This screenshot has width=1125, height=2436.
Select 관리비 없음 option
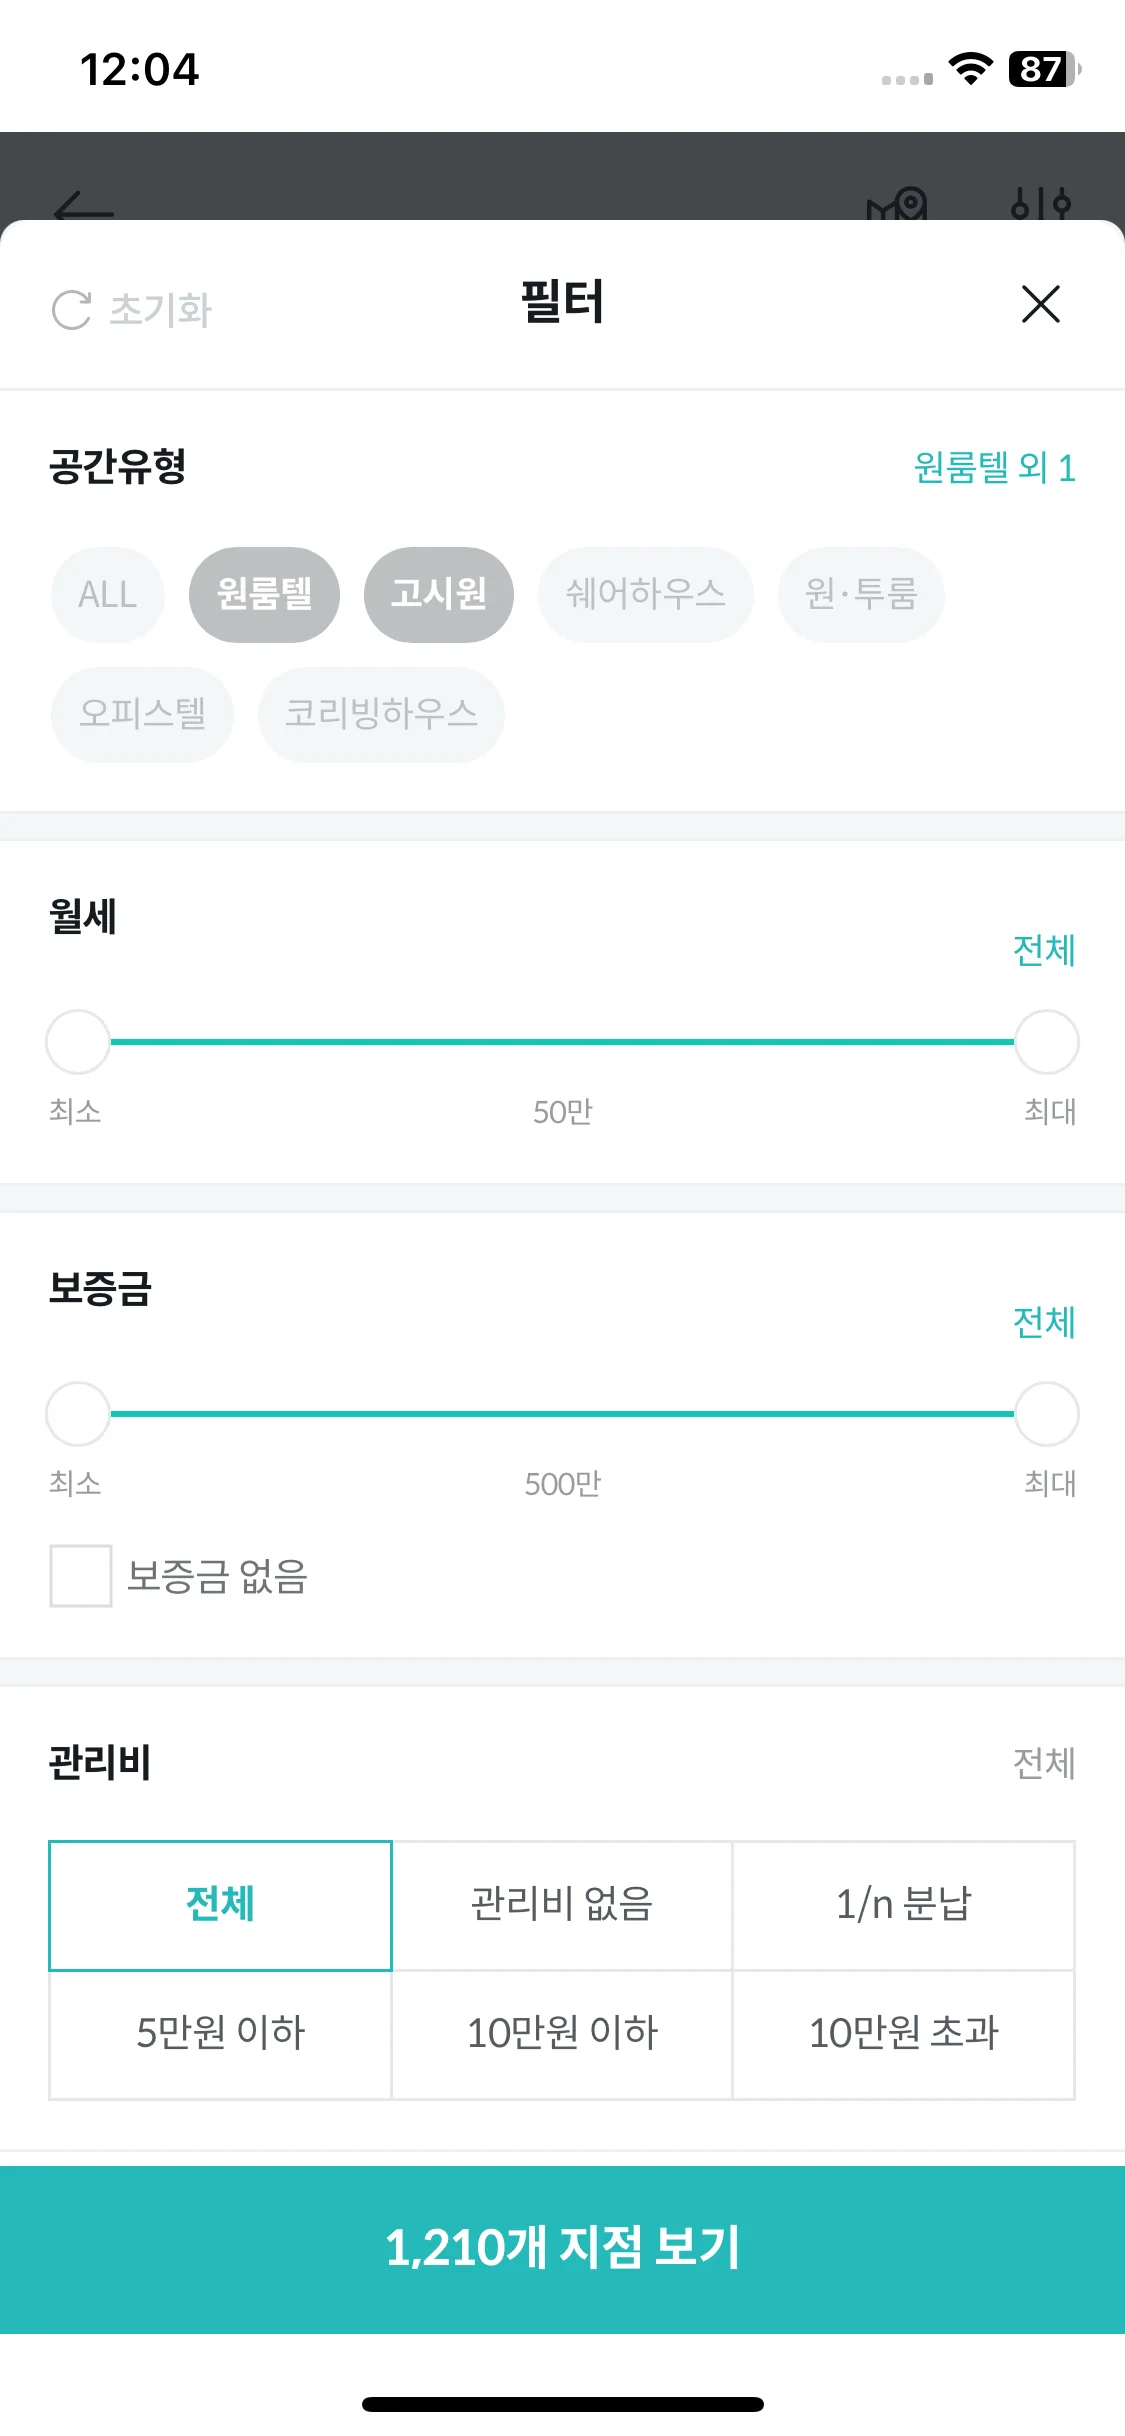point(562,1905)
